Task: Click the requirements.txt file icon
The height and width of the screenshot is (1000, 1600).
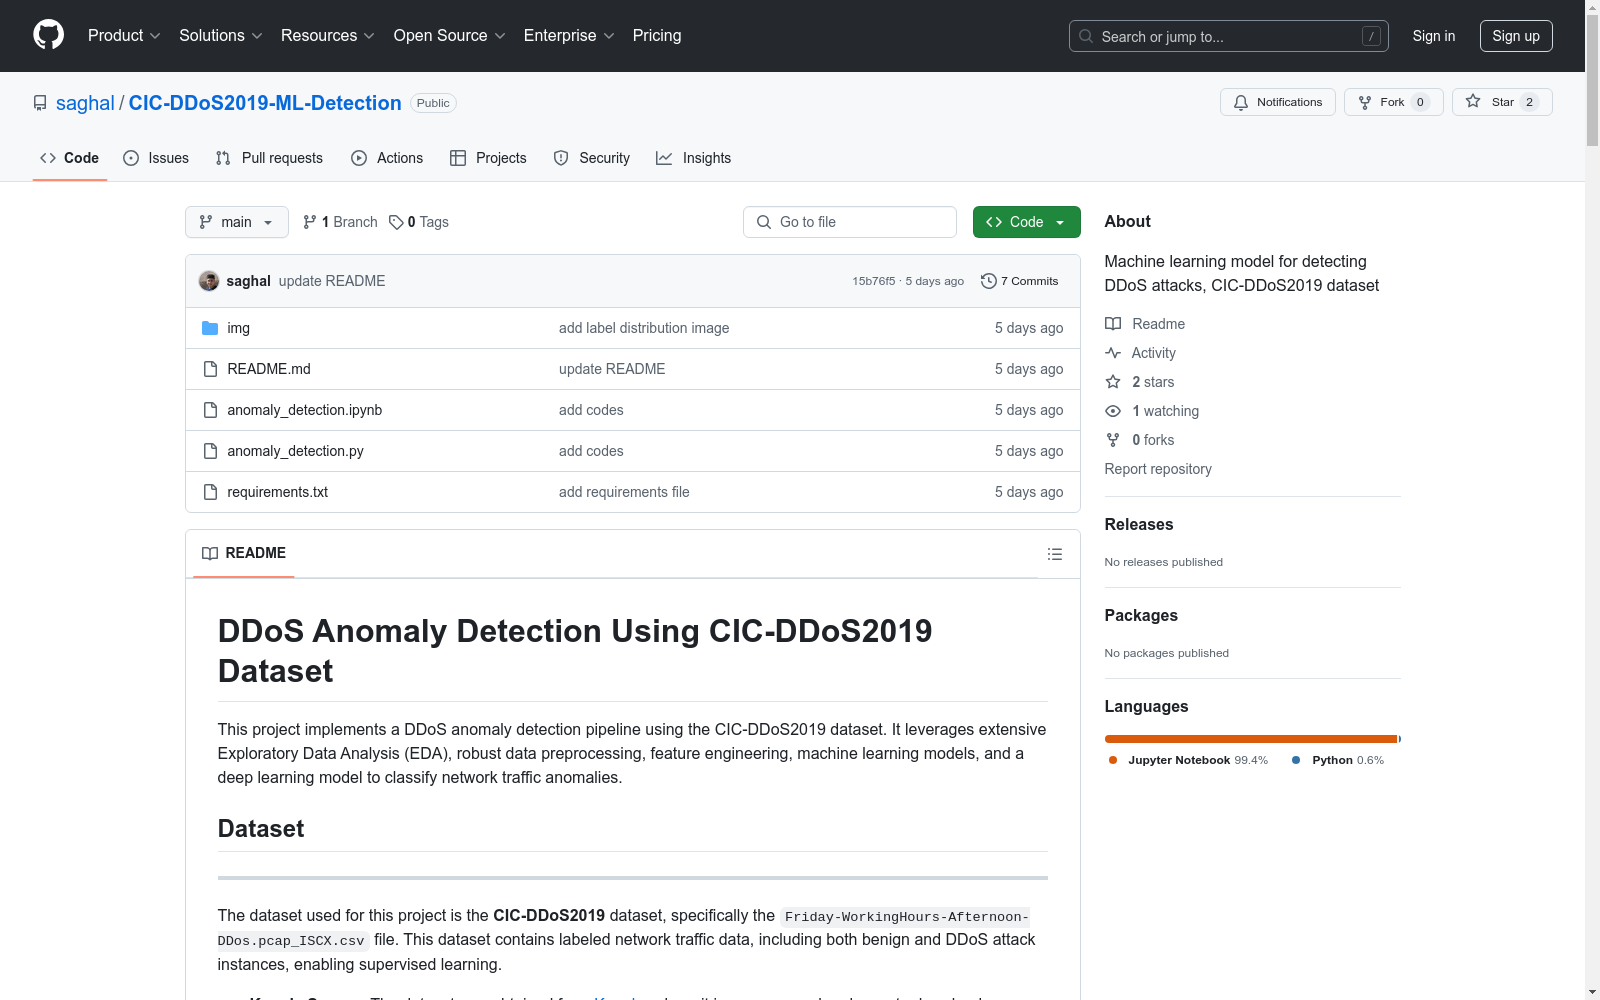Action: [210, 492]
